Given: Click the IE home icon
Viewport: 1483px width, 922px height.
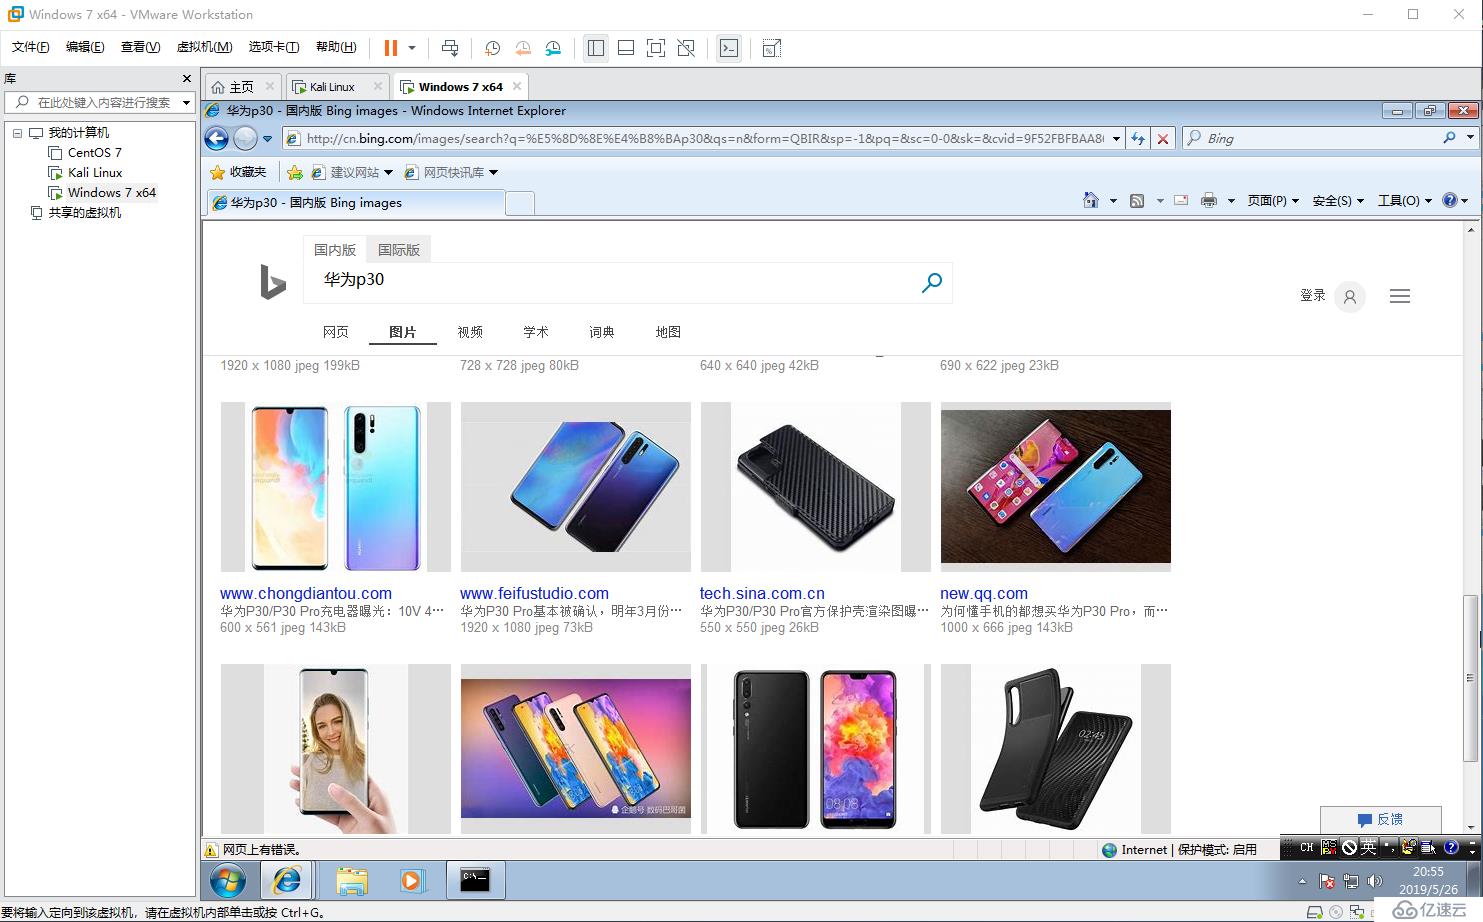Looking at the screenshot, I should tap(1091, 200).
